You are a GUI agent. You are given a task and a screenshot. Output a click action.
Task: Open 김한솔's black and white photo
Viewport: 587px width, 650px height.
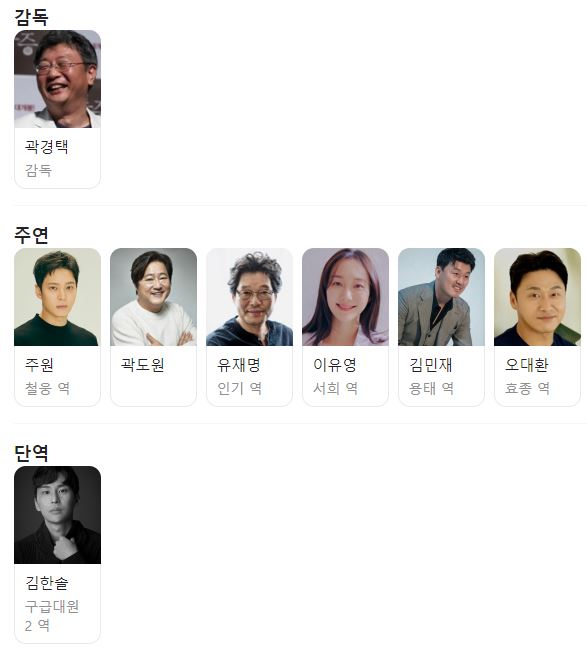[x=57, y=515]
